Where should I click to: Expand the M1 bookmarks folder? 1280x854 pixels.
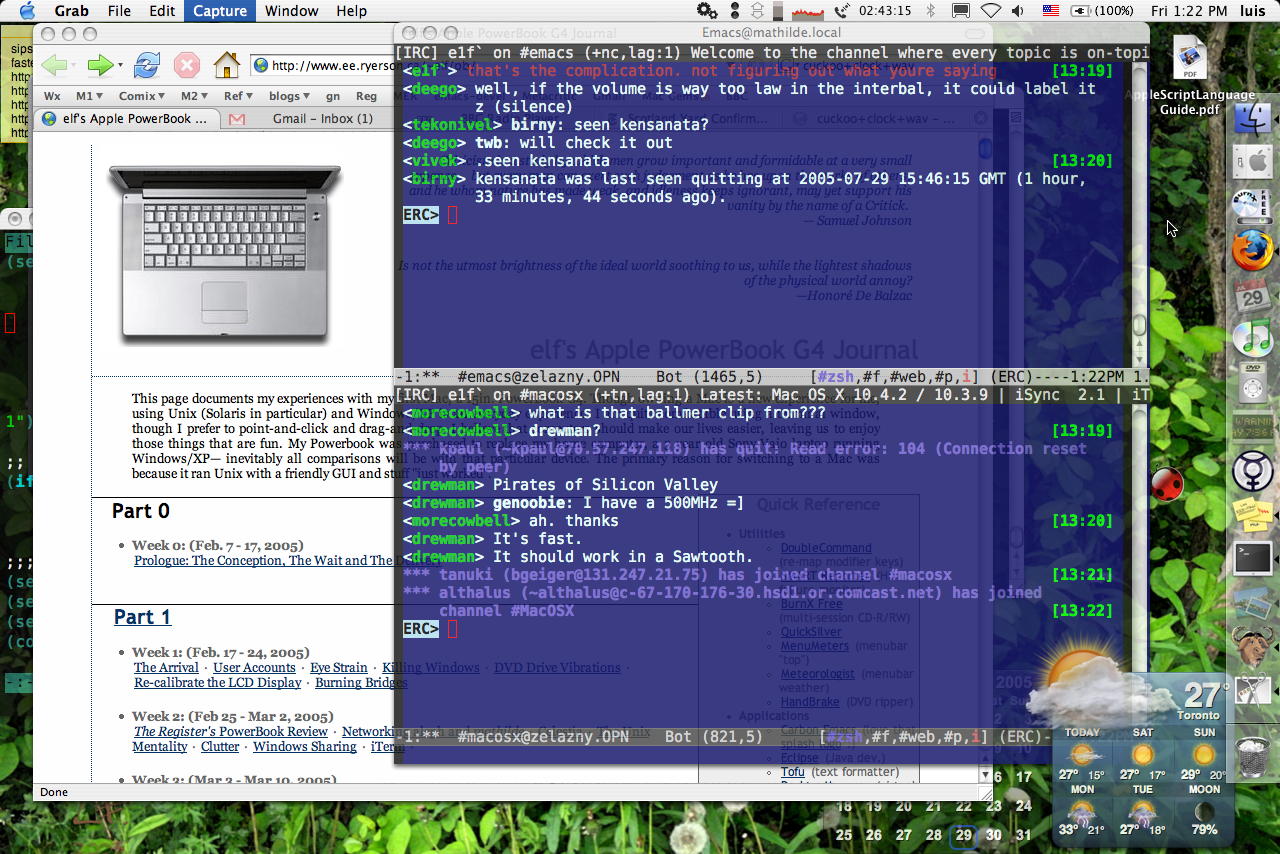point(89,96)
